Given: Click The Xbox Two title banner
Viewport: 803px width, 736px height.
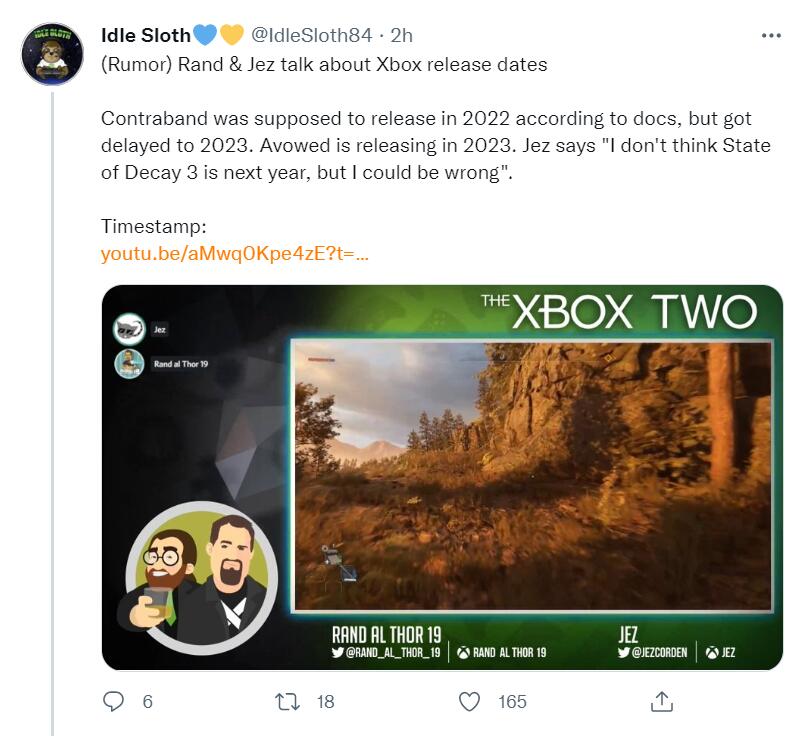Looking at the screenshot, I should click(x=619, y=311).
